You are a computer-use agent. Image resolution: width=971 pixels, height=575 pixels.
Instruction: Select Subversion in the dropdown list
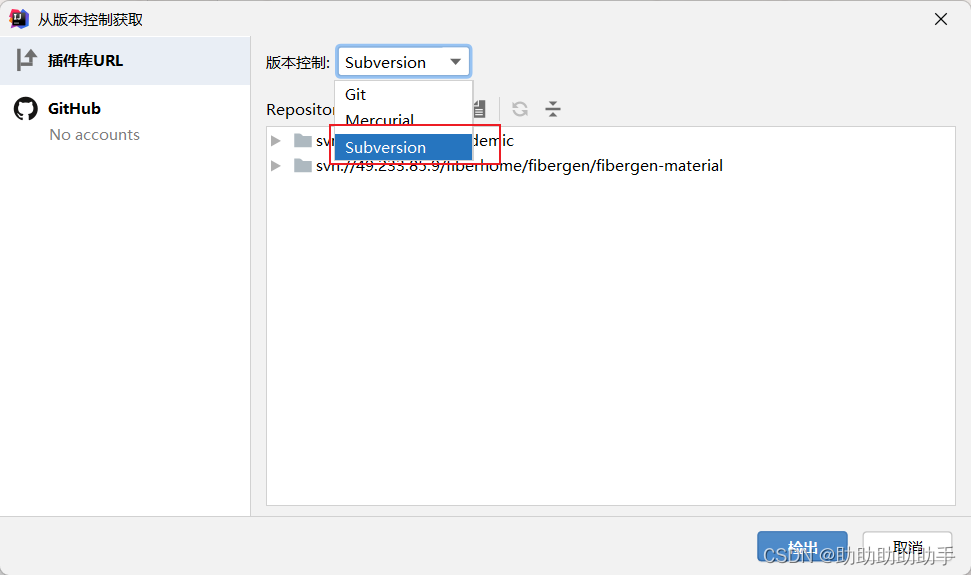403,147
